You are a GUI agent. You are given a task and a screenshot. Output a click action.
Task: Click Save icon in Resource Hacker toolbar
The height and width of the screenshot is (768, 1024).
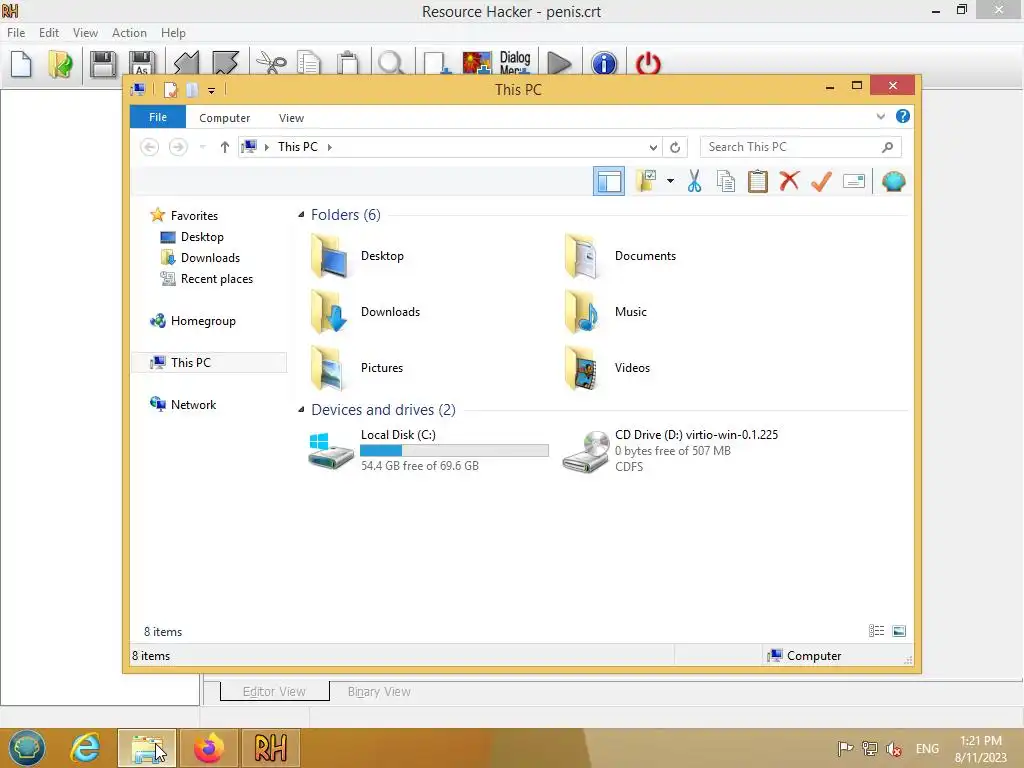click(x=103, y=64)
